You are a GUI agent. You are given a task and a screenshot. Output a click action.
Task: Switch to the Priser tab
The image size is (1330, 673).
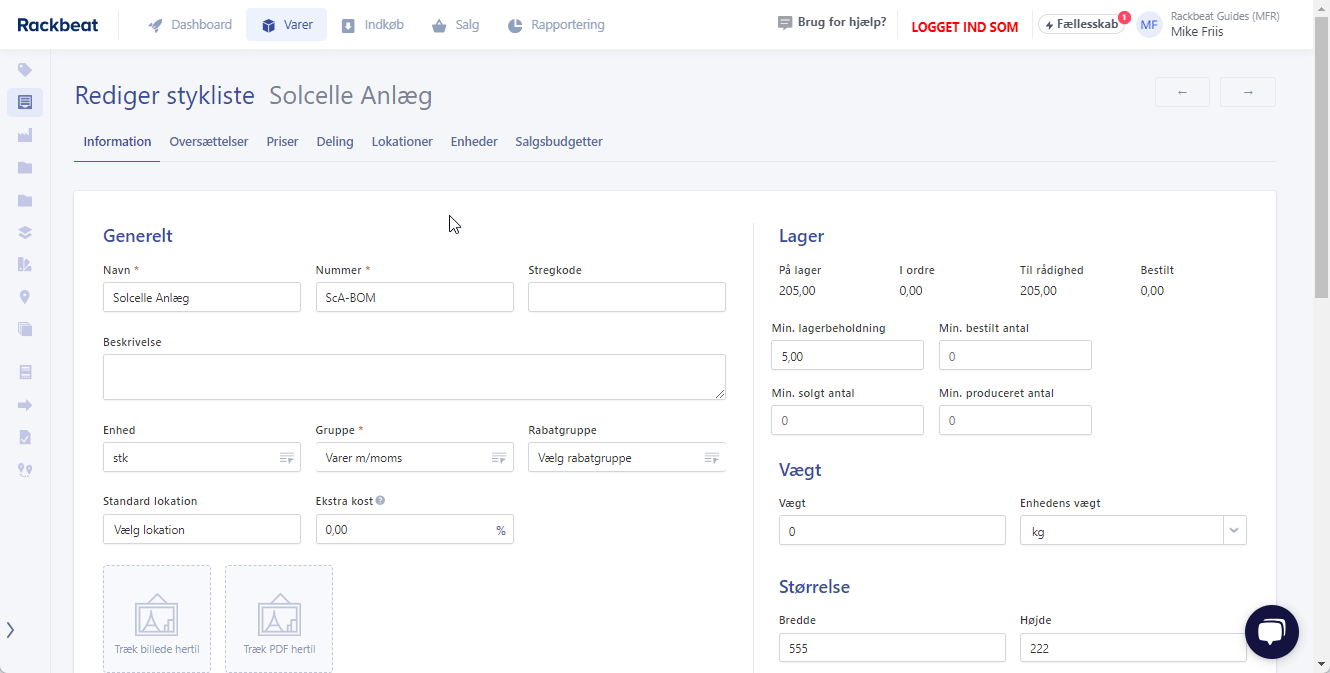282,142
